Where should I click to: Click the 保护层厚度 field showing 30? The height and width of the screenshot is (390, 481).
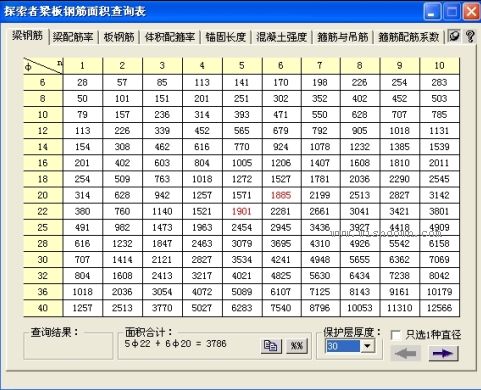tap(343, 346)
